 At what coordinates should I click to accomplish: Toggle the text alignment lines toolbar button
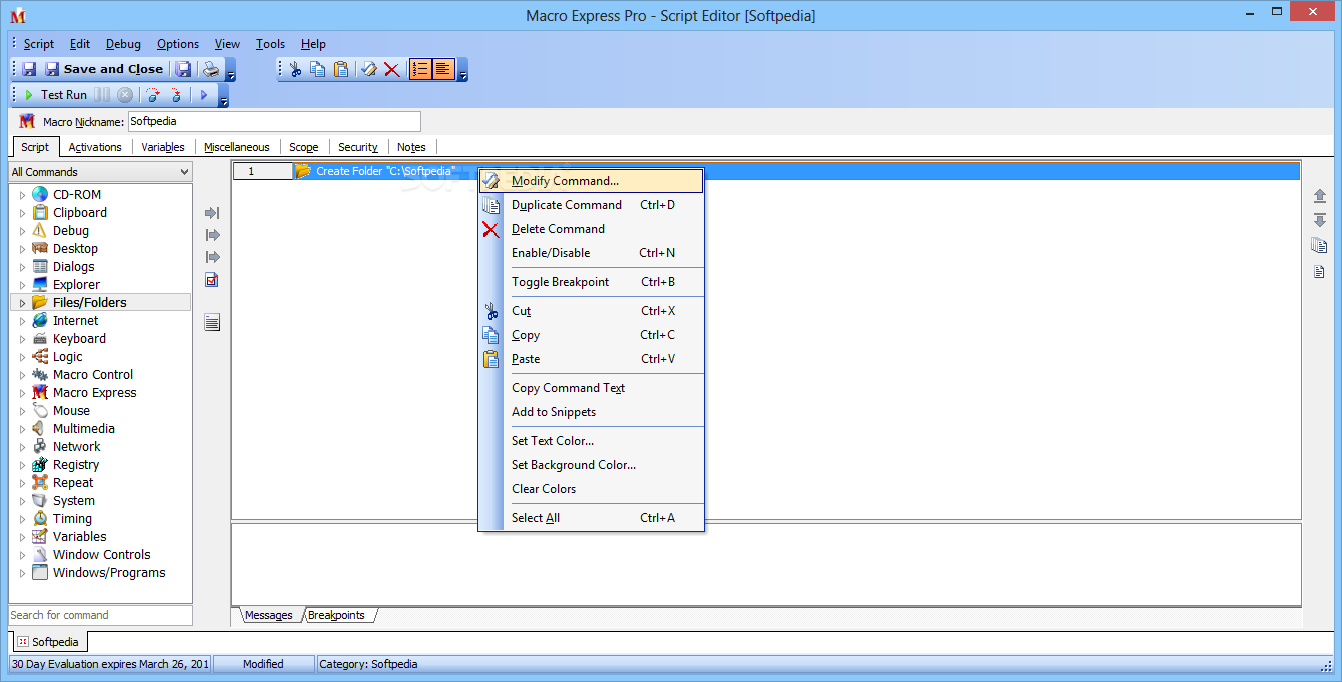point(443,69)
